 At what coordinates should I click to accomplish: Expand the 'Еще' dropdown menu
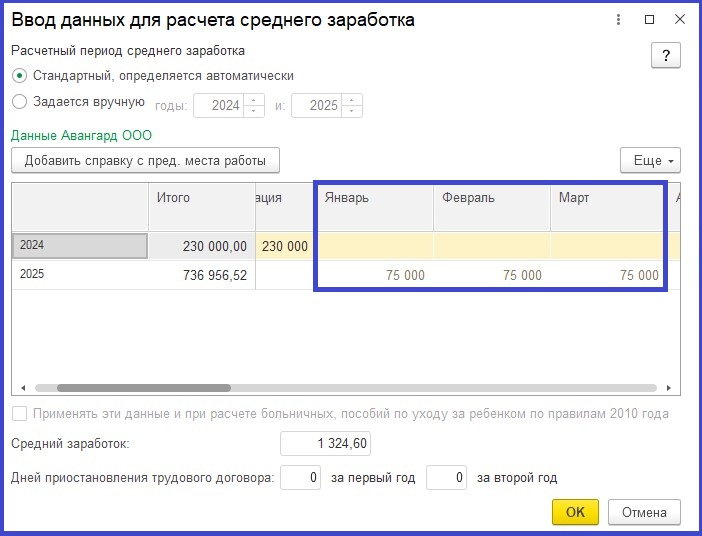click(x=650, y=160)
